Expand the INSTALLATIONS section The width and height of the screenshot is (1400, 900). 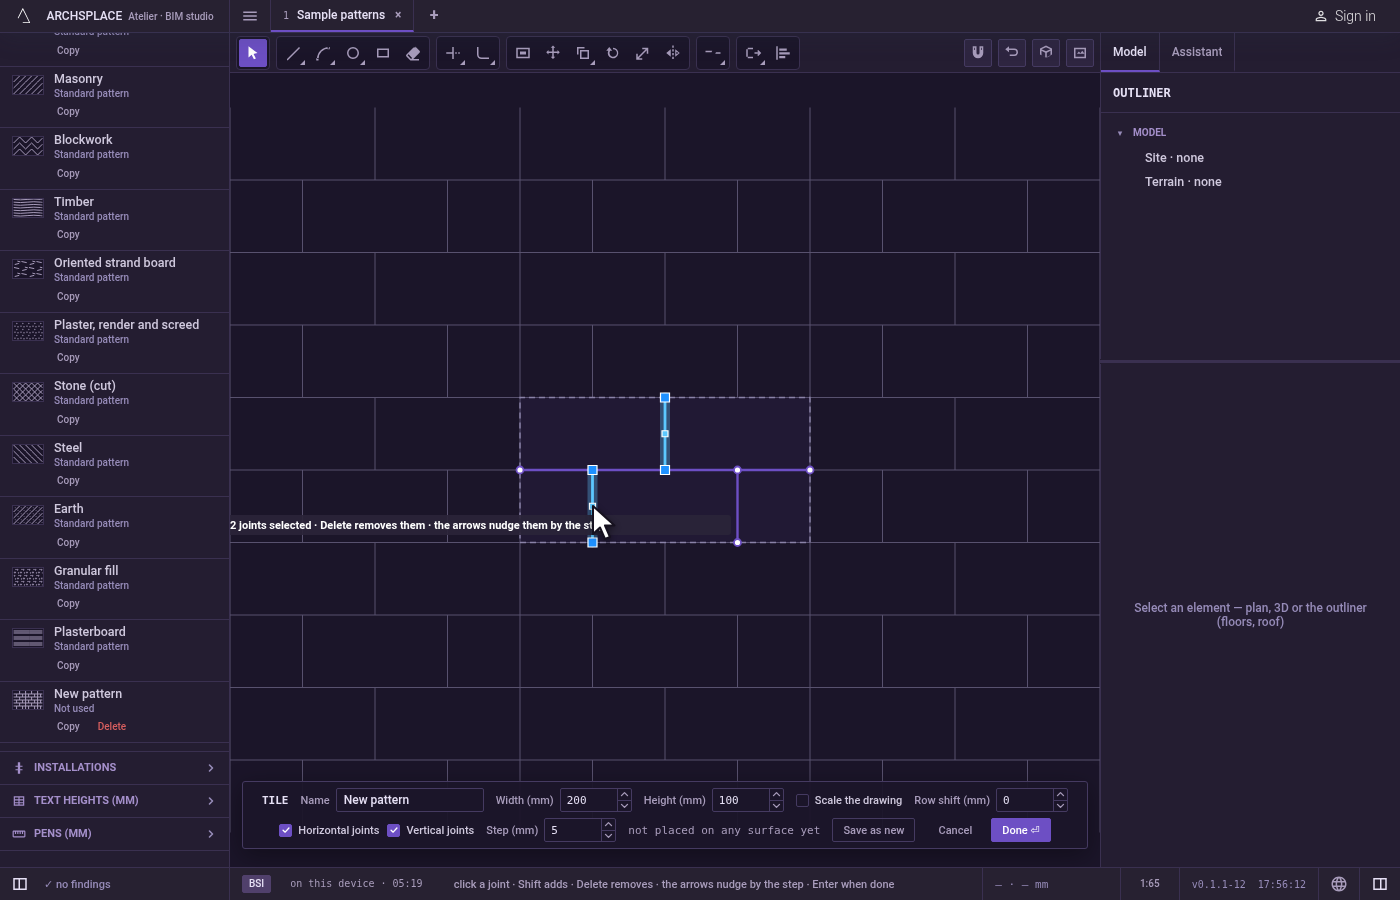(114, 768)
